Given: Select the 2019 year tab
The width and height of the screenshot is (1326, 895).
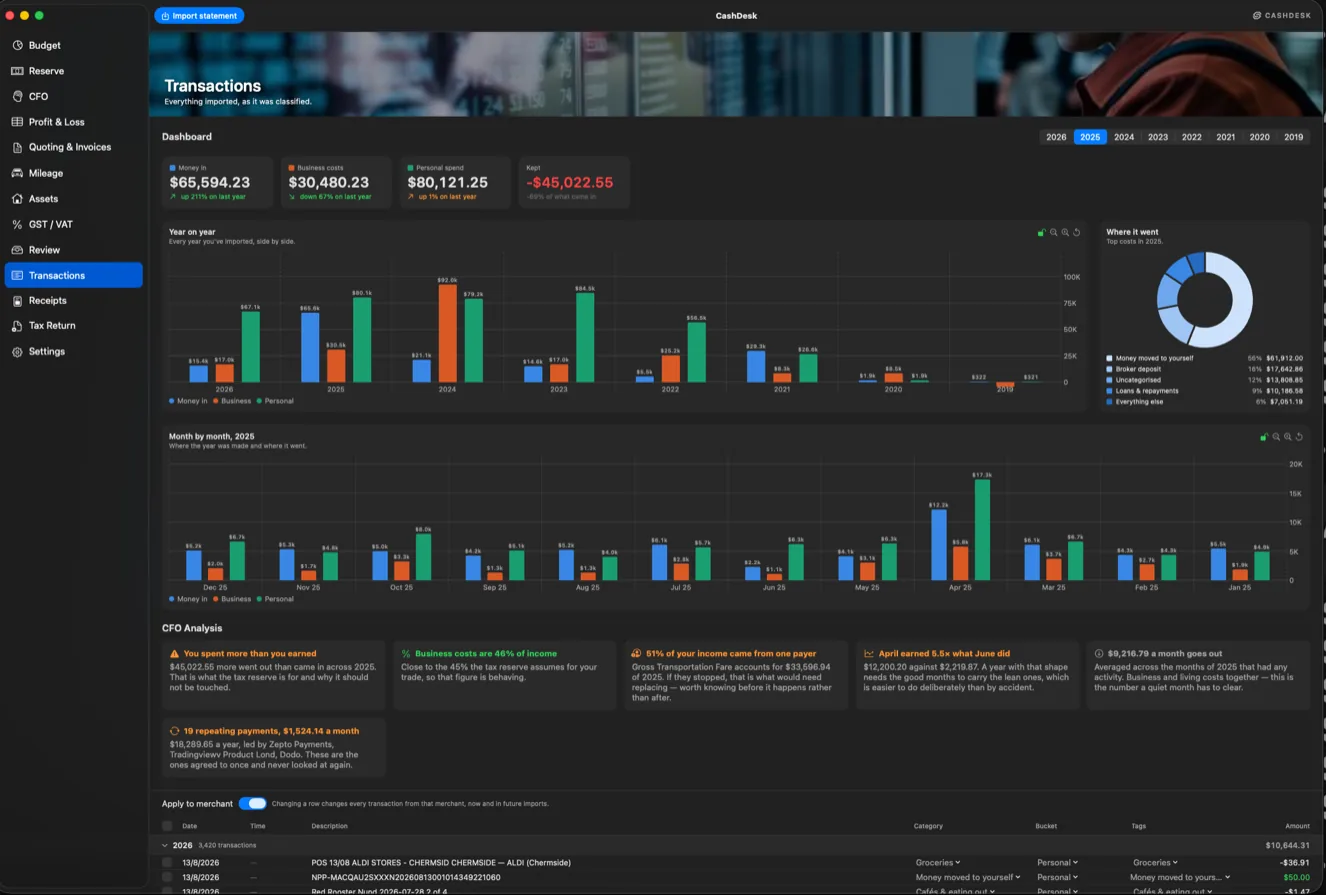Looking at the screenshot, I should 1293,137.
